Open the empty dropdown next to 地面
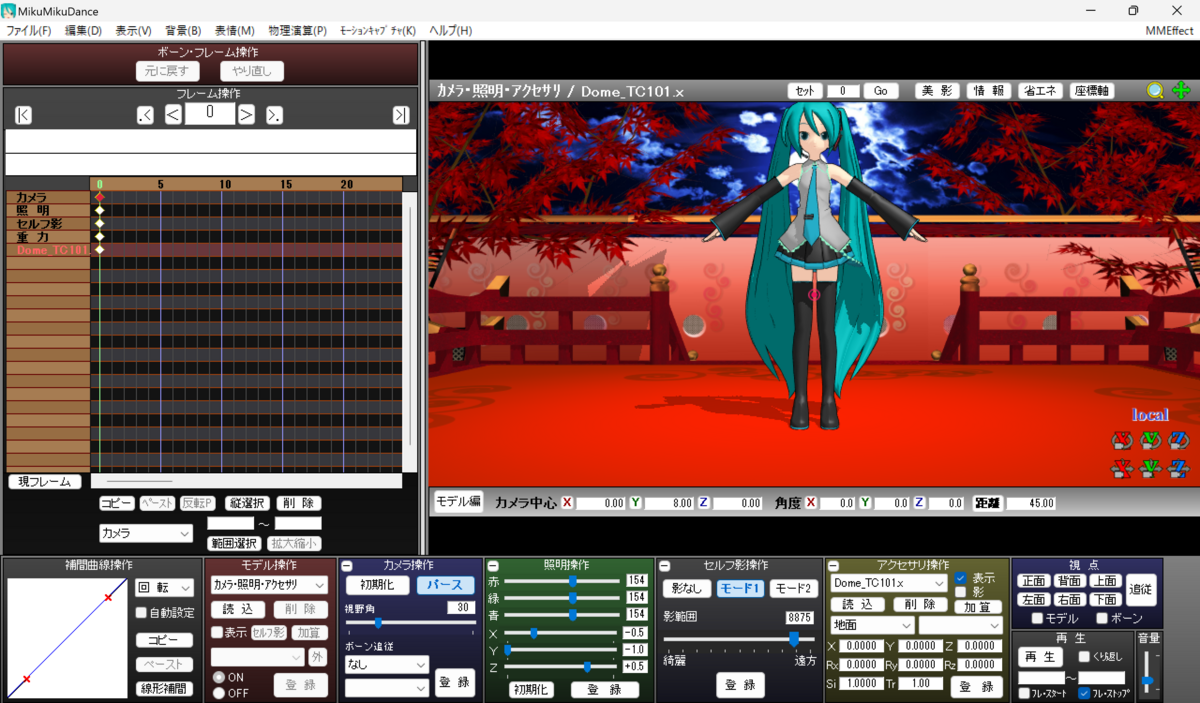 point(960,625)
